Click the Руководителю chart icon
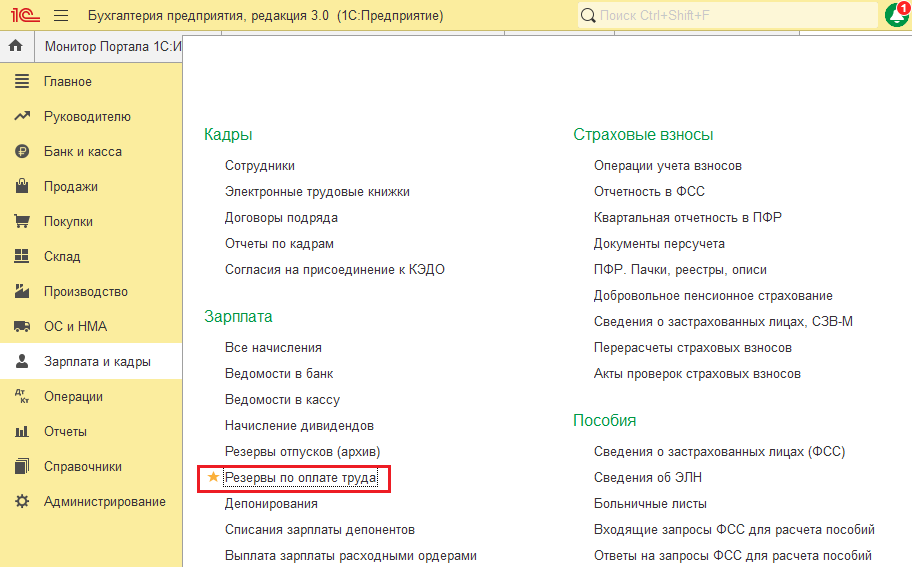The width and height of the screenshot is (912, 567). tap(22, 116)
